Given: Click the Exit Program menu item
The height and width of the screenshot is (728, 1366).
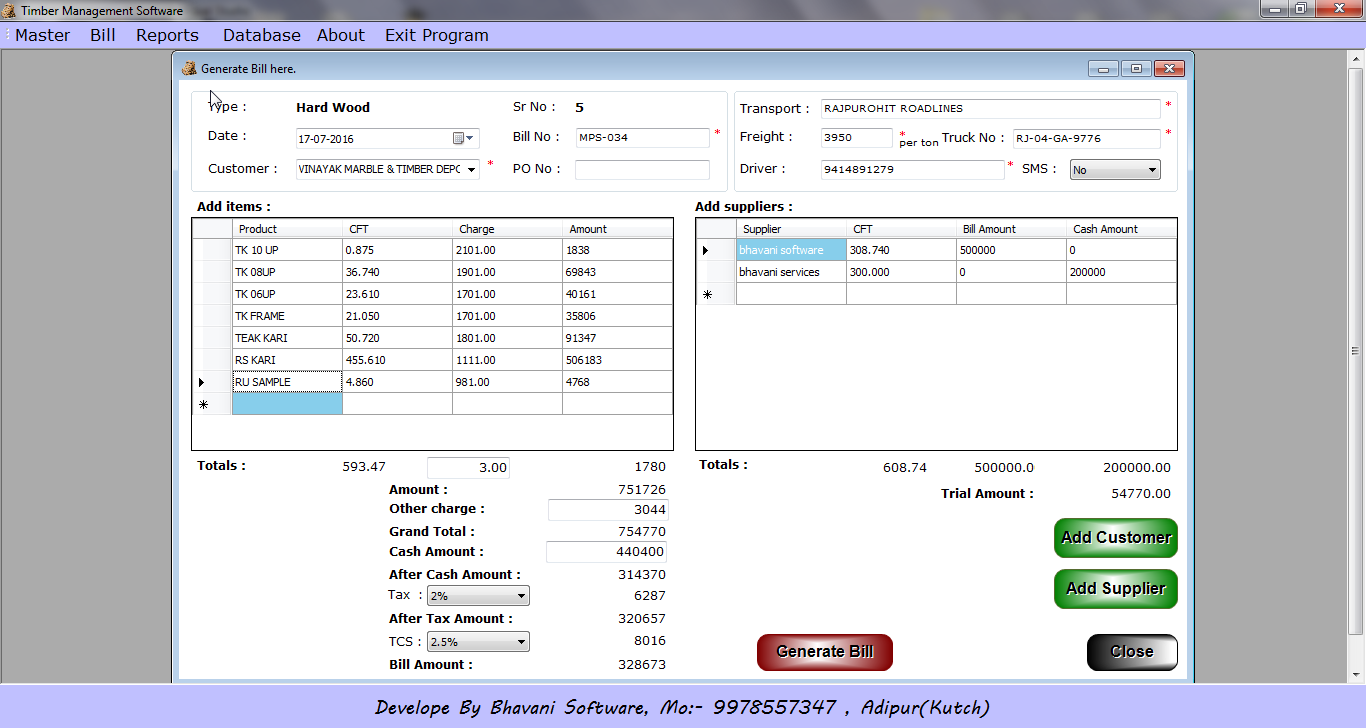Looking at the screenshot, I should coord(437,35).
